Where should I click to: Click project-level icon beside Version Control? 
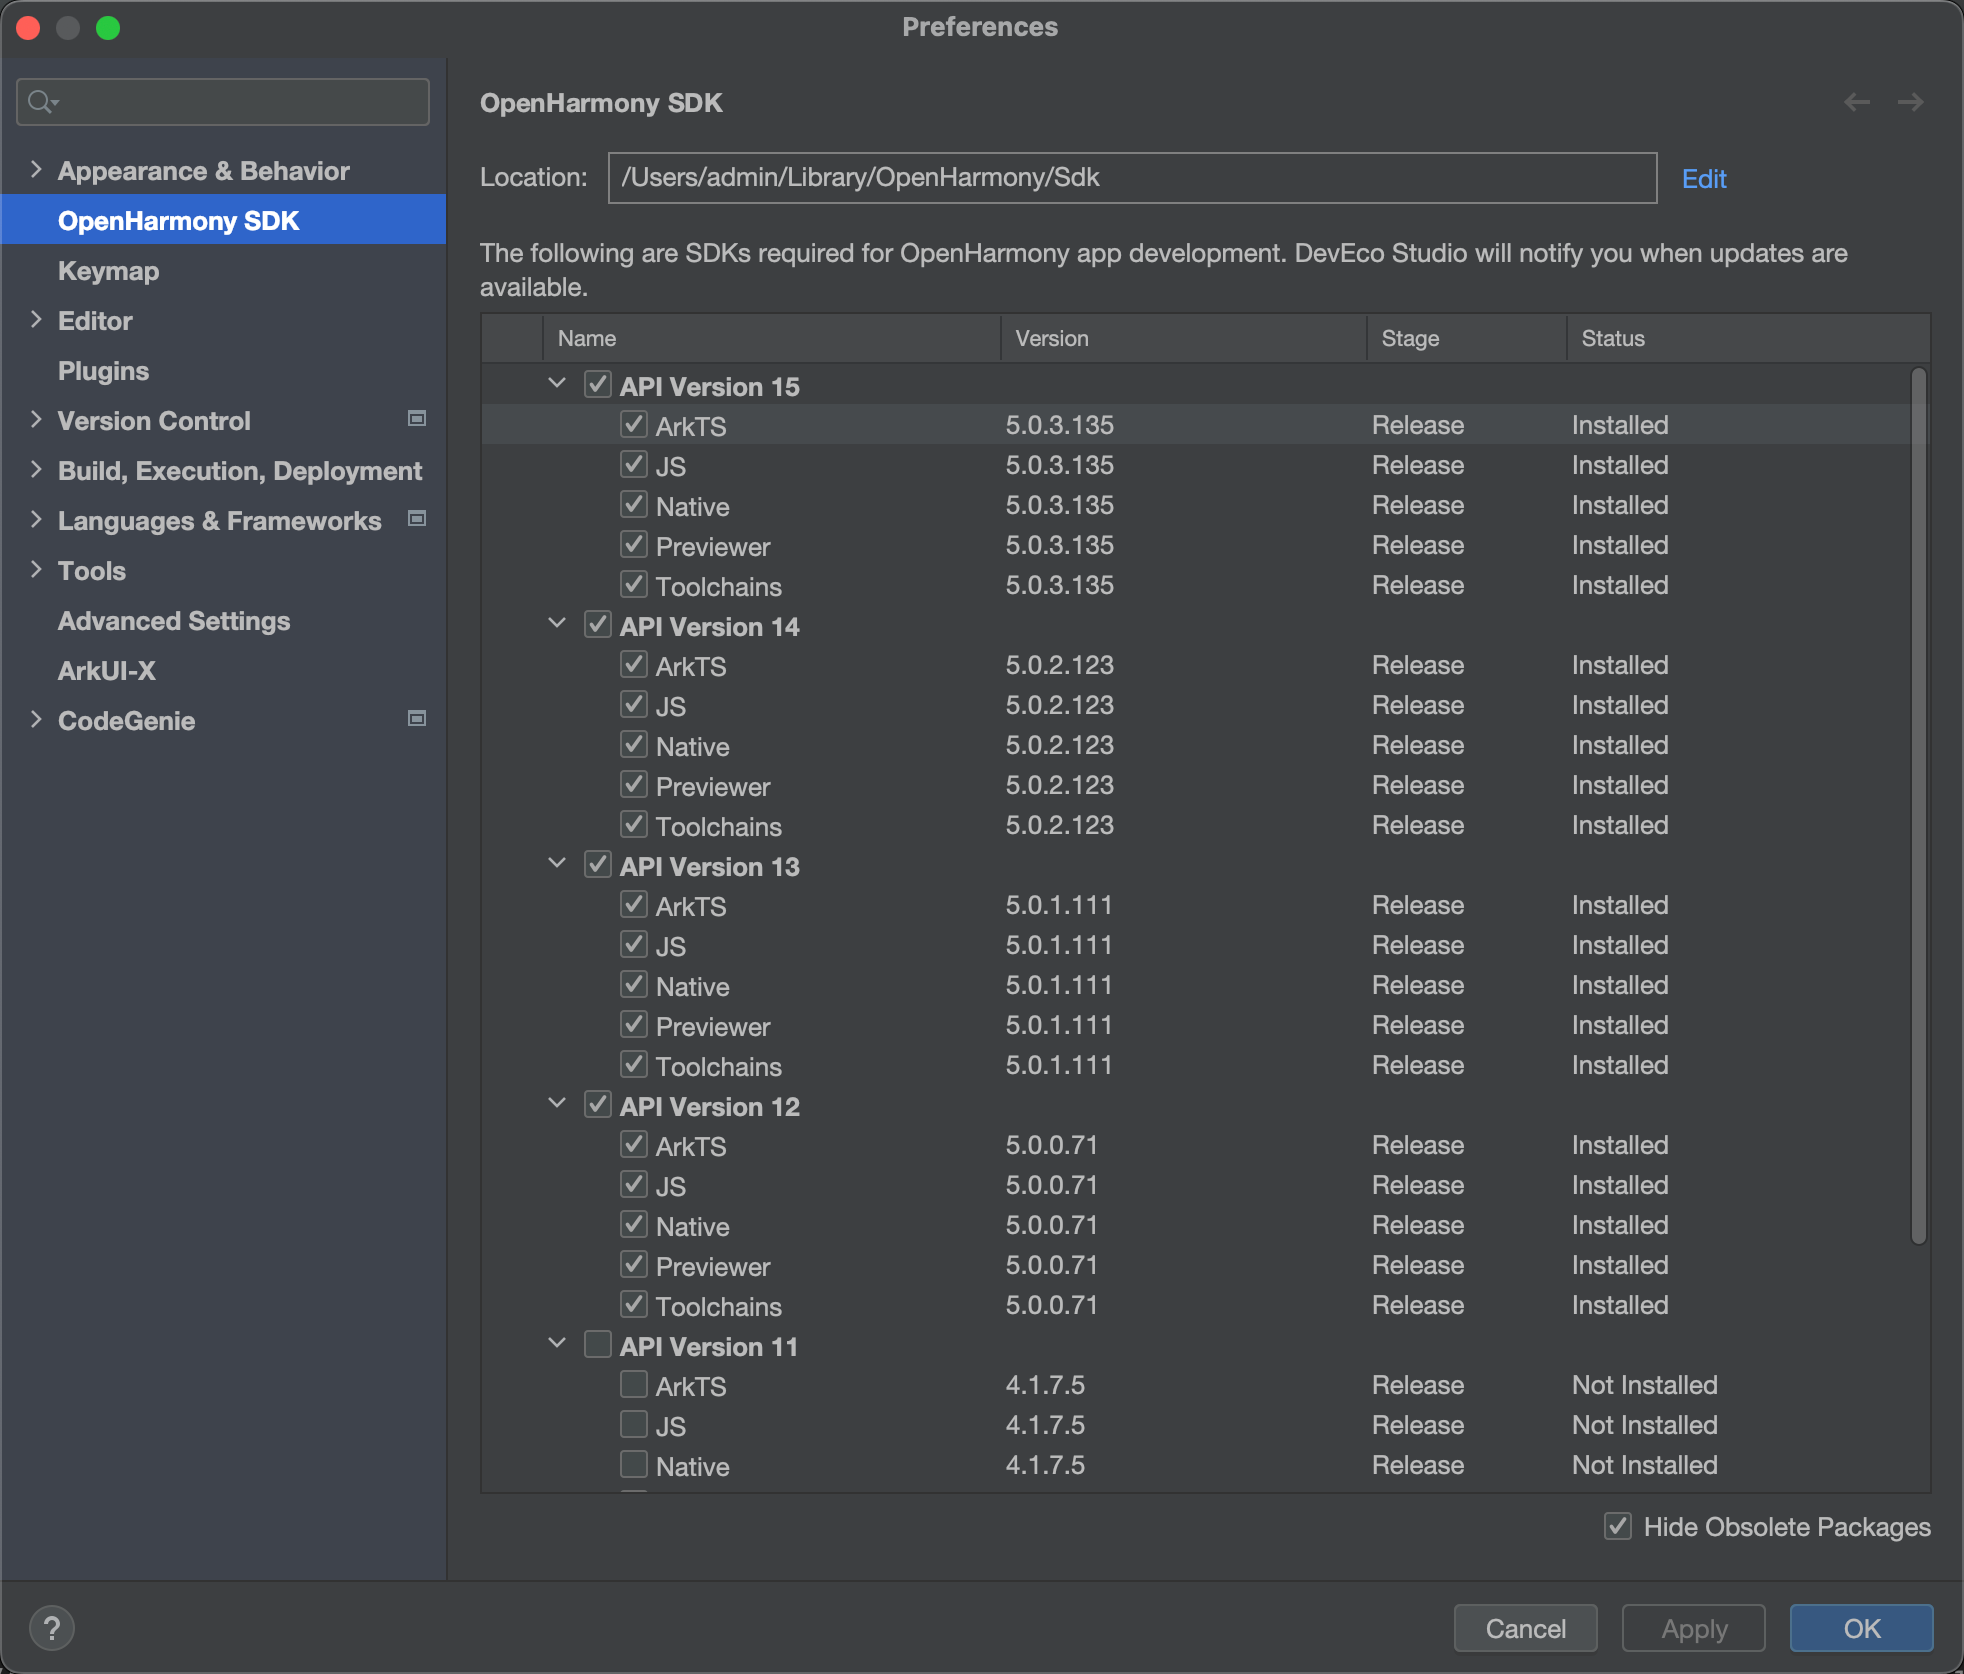point(417,419)
